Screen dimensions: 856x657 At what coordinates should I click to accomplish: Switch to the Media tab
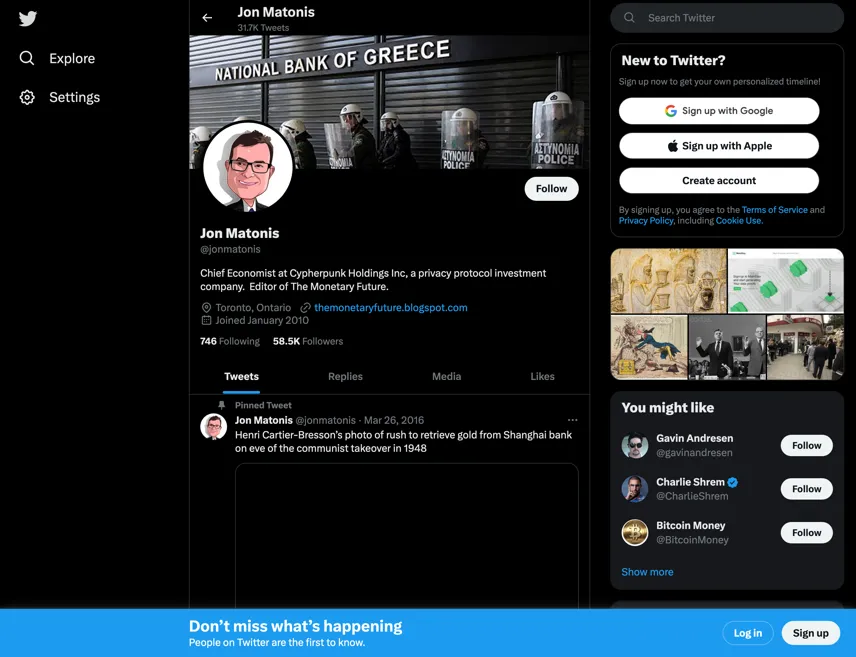click(x=447, y=376)
